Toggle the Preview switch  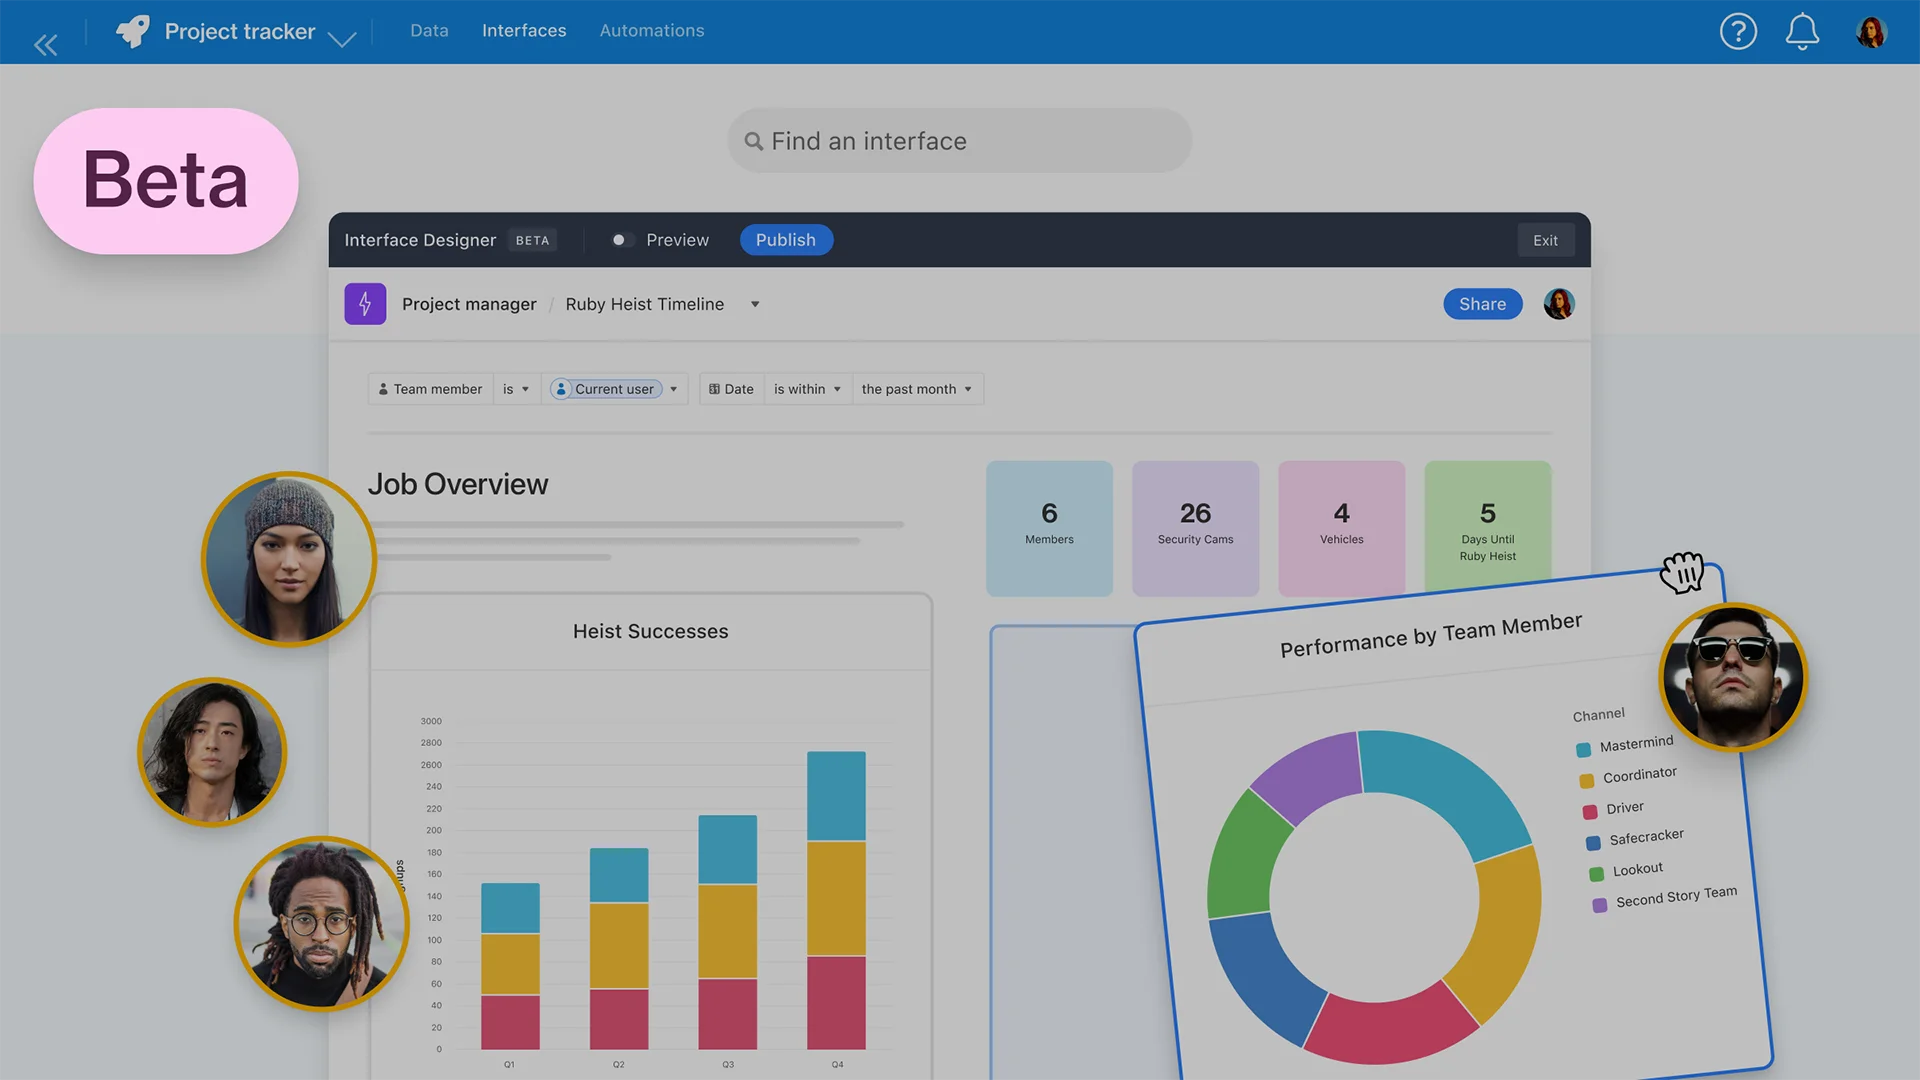tap(621, 240)
